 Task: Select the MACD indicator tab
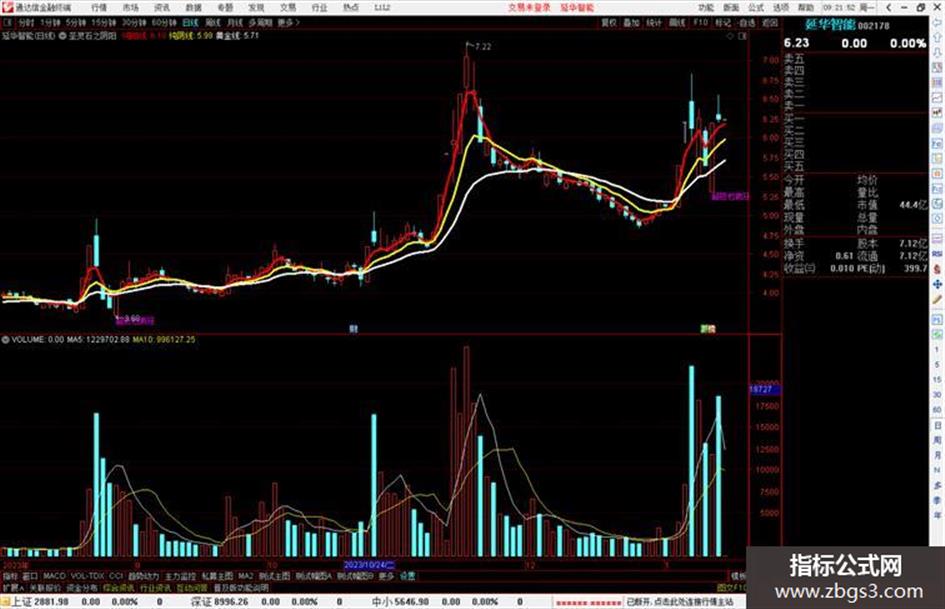pos(54,576)
